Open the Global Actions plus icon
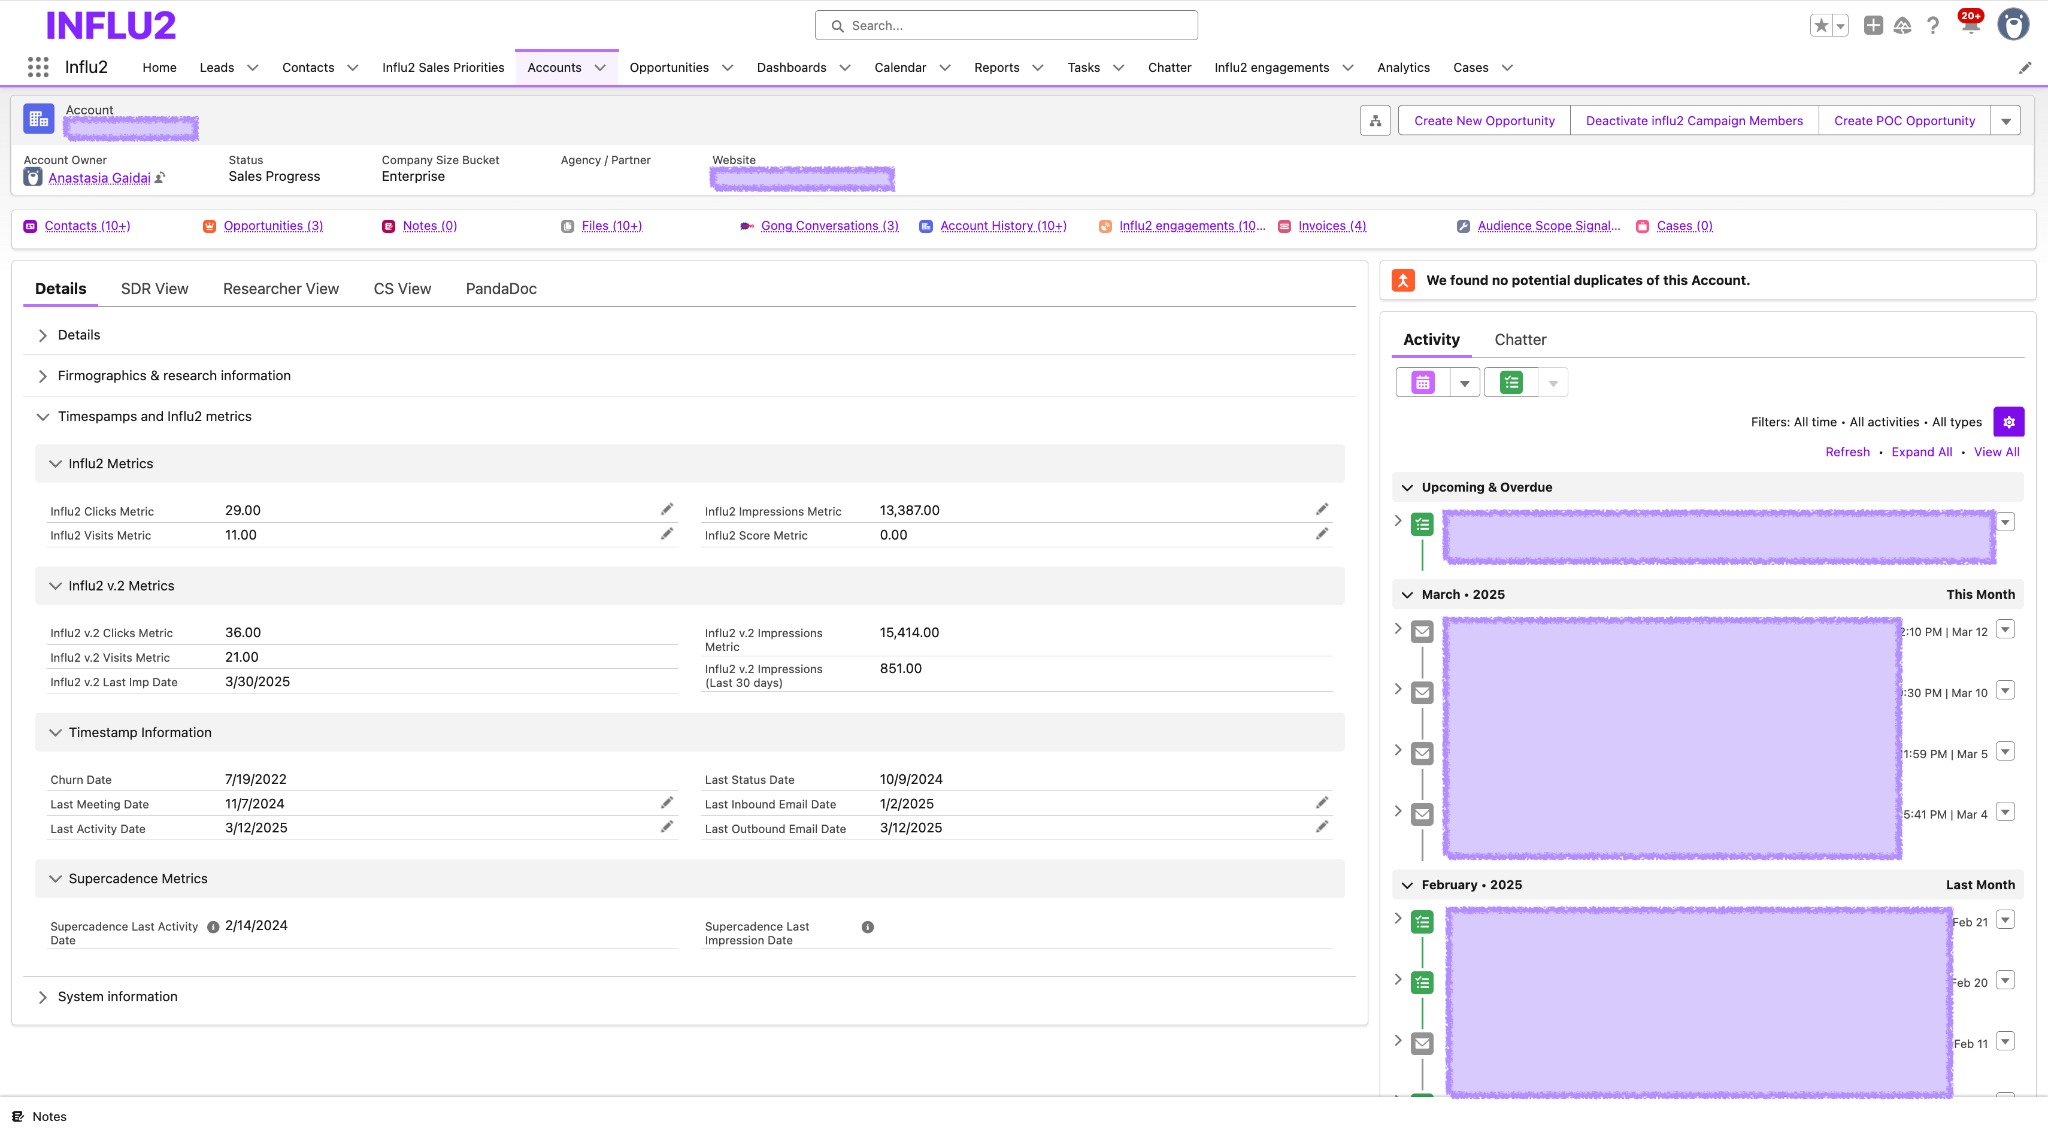2048x1135 pixels. coord(1873,26)
